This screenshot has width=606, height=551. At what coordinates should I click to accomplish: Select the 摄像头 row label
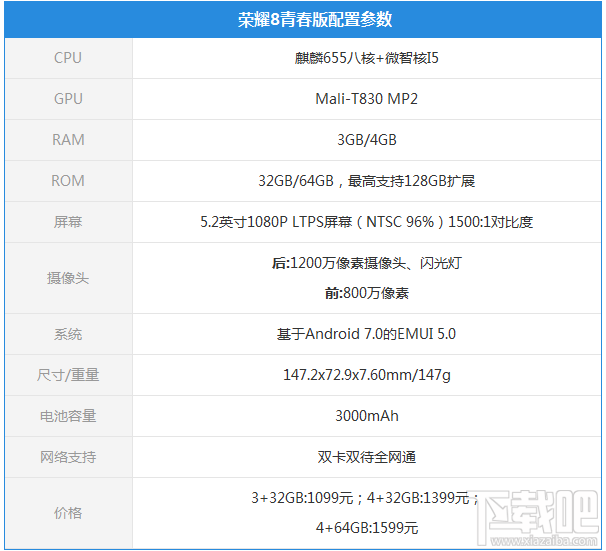[x=68, y=278]
